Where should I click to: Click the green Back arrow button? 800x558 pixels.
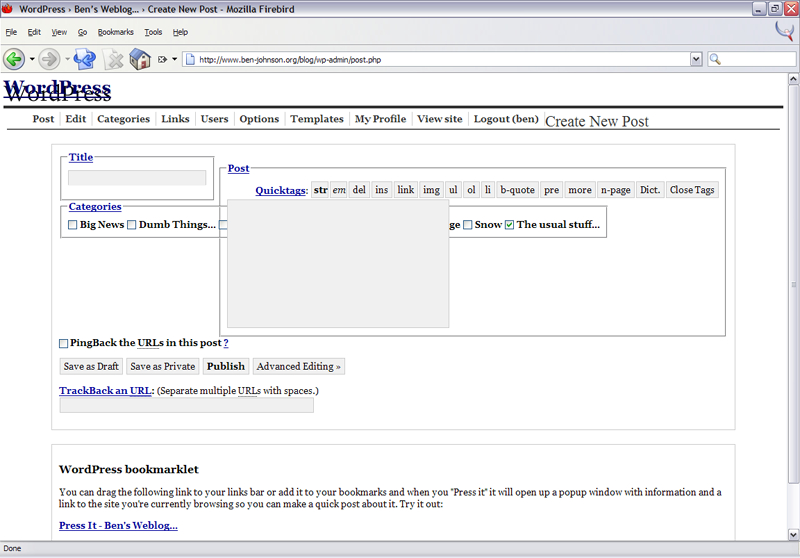[14, 59]
